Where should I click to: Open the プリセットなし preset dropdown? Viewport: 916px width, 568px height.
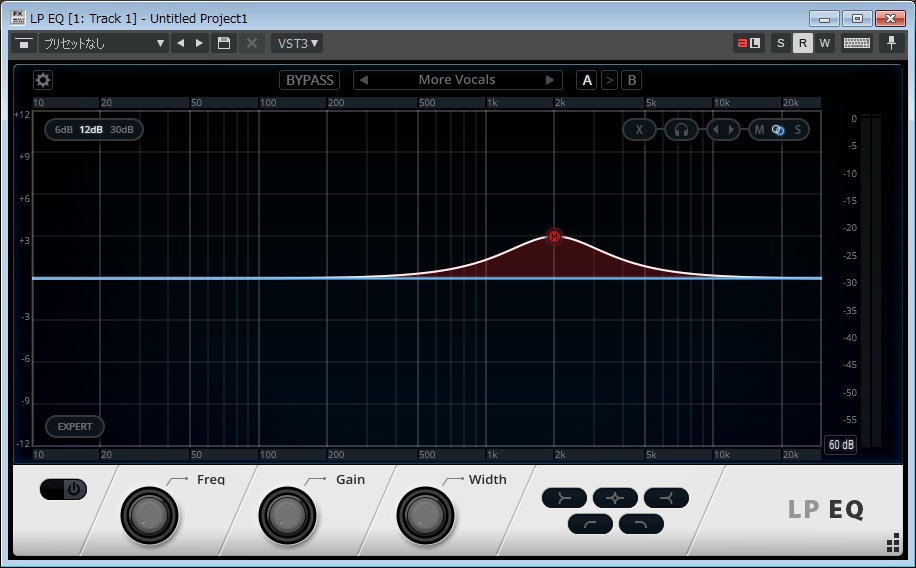tap(103, 43)
